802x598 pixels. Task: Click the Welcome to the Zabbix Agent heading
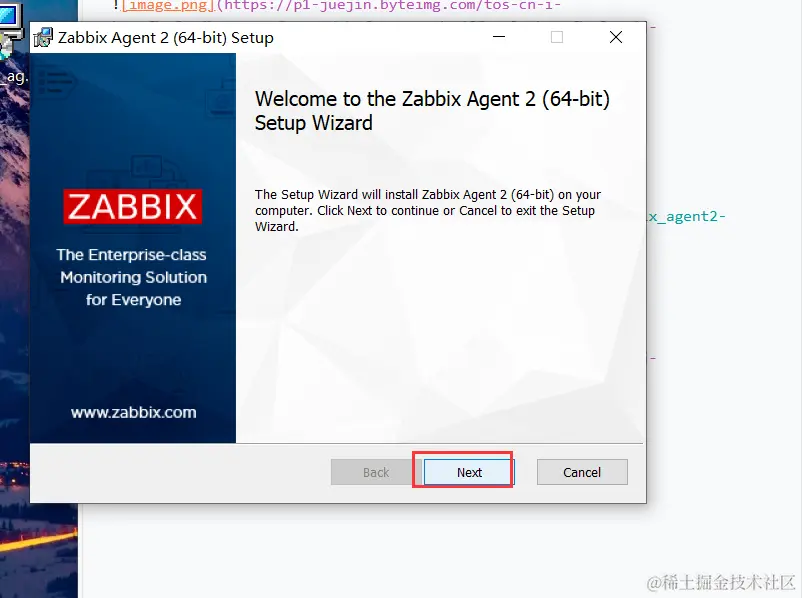(432, 110)
